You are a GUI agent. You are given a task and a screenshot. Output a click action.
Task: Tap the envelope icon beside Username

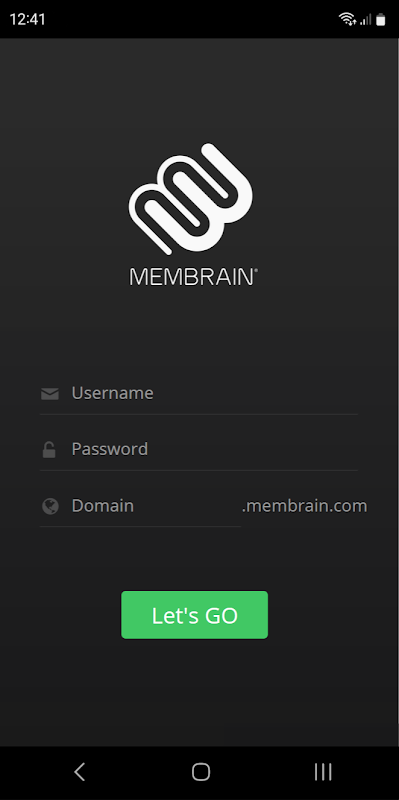point(49,393)
